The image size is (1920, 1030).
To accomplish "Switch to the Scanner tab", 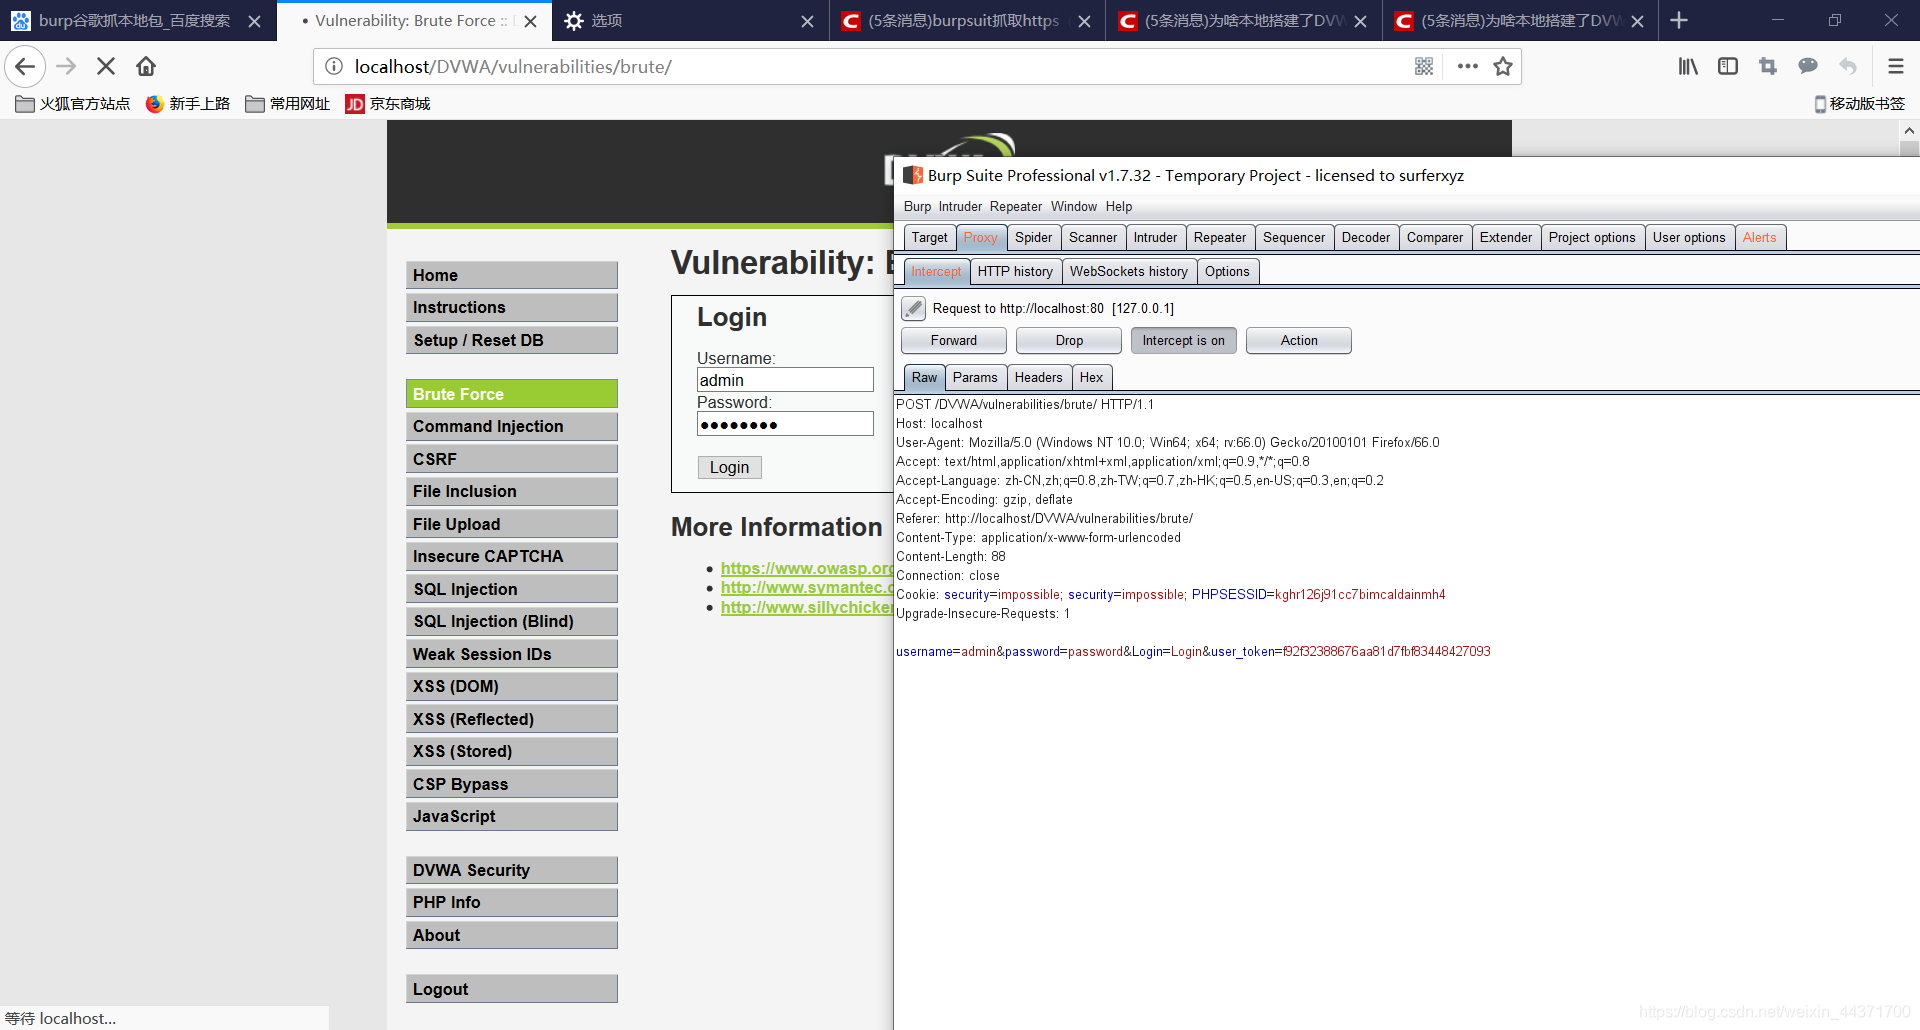I will click(1092, 238).
